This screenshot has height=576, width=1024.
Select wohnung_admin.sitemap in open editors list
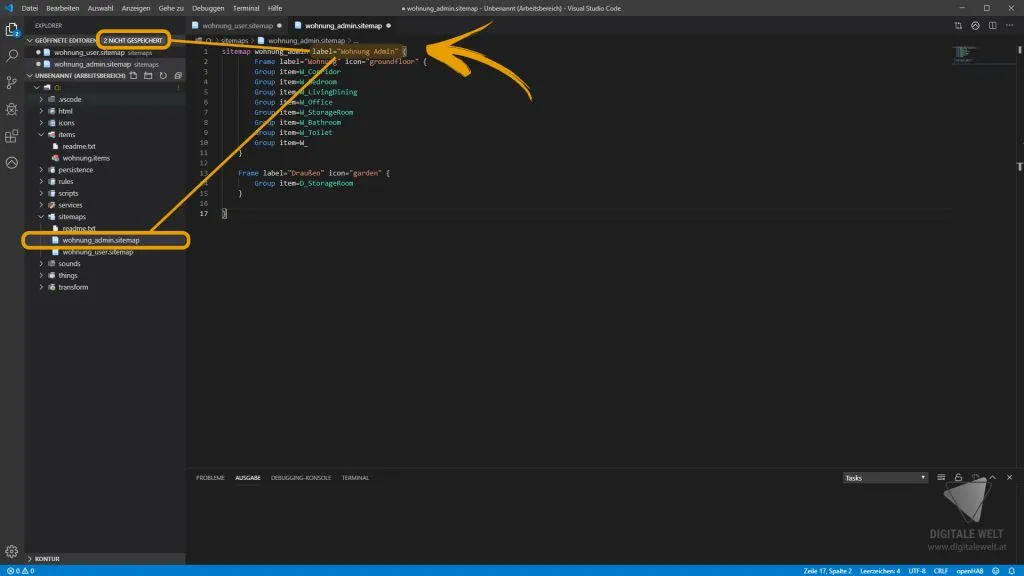coord(93,64)
